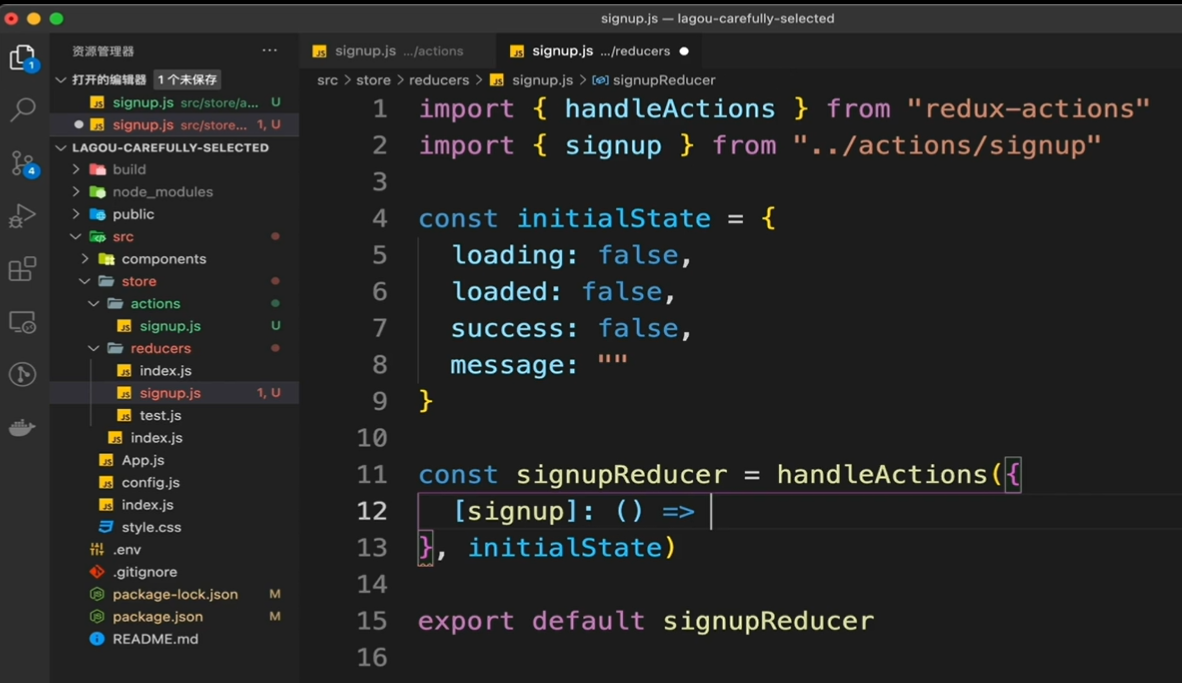Click the 'signup.js' breadcrumb segment
This screenshot has width=1182, height=683.
tap(542, 80)
